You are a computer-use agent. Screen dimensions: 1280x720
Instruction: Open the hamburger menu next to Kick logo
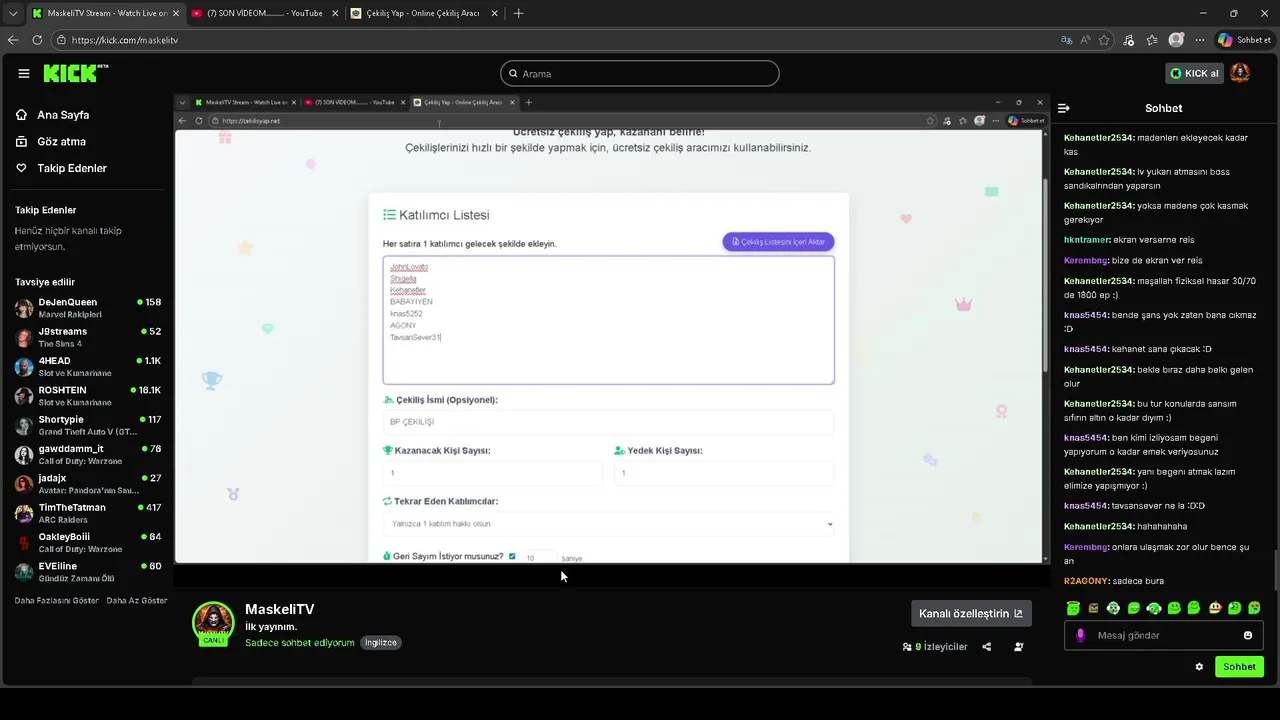24,73
